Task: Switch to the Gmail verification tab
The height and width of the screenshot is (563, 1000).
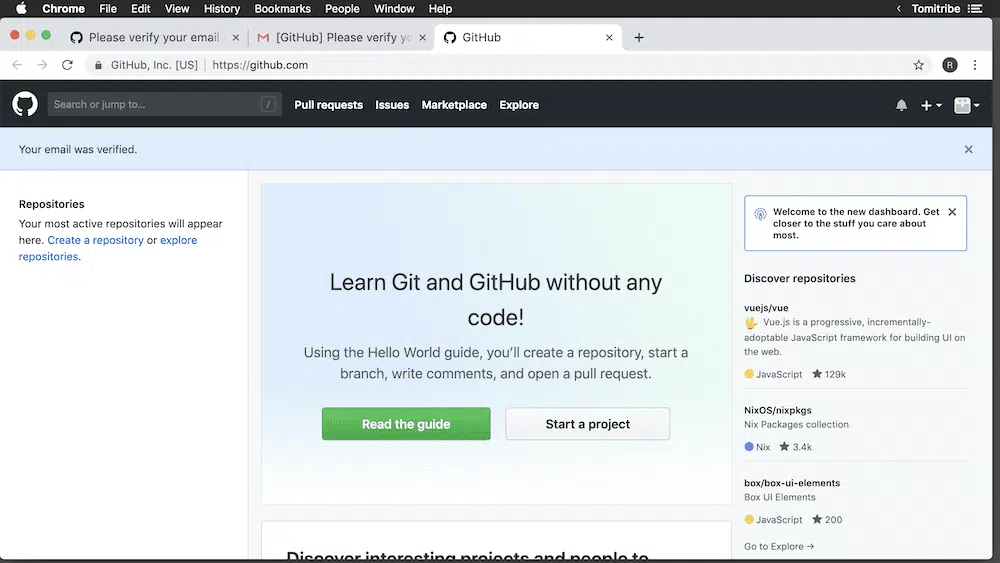Action: pyautogui.click(x=335, y=38)
